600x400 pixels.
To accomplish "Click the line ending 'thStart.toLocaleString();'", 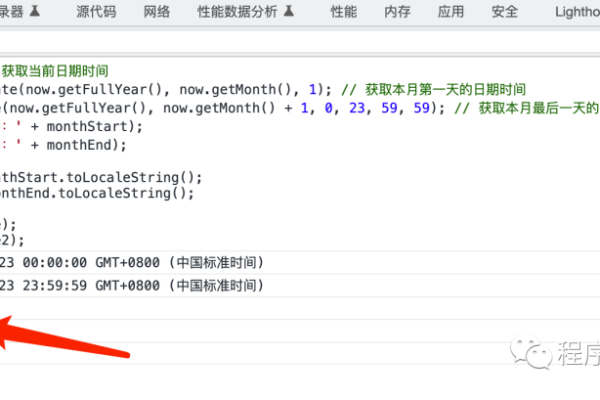I will pyautogui.click(x=101, y=177).
